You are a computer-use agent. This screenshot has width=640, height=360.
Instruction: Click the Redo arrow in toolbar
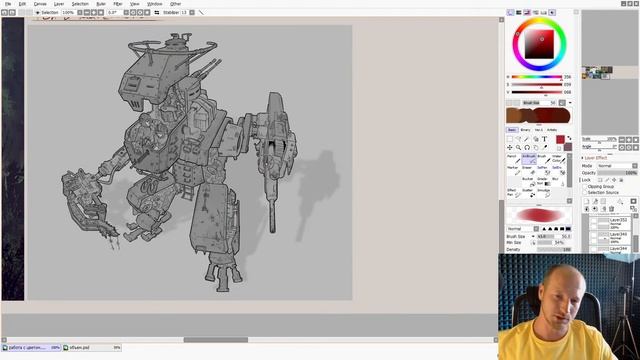12,13
